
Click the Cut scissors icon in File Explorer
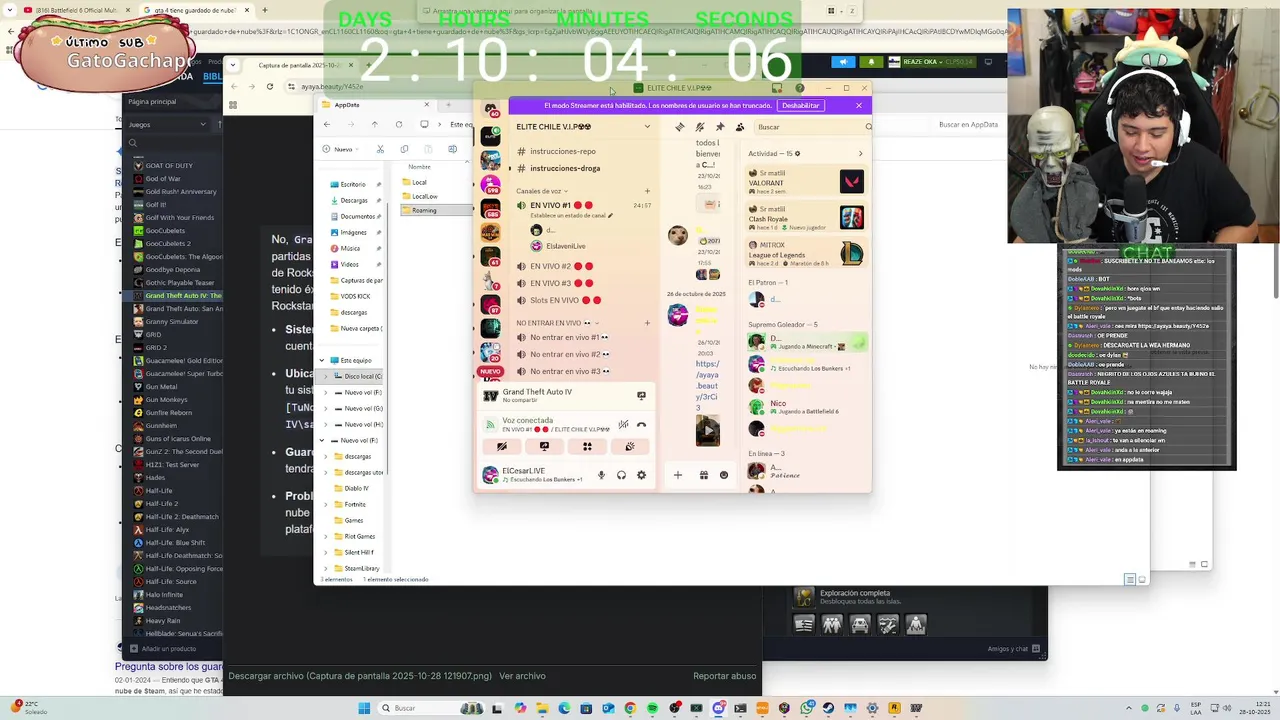click(380, 149)
